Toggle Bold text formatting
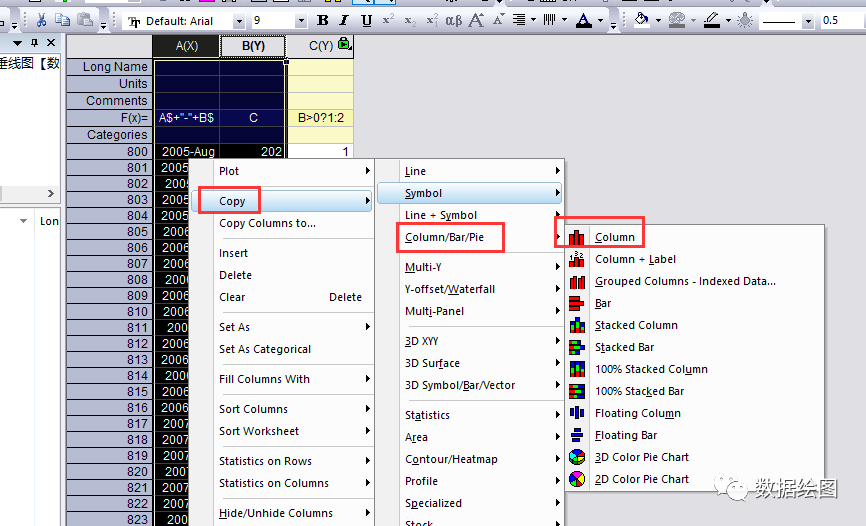The image size is (866, 526). 322,20
